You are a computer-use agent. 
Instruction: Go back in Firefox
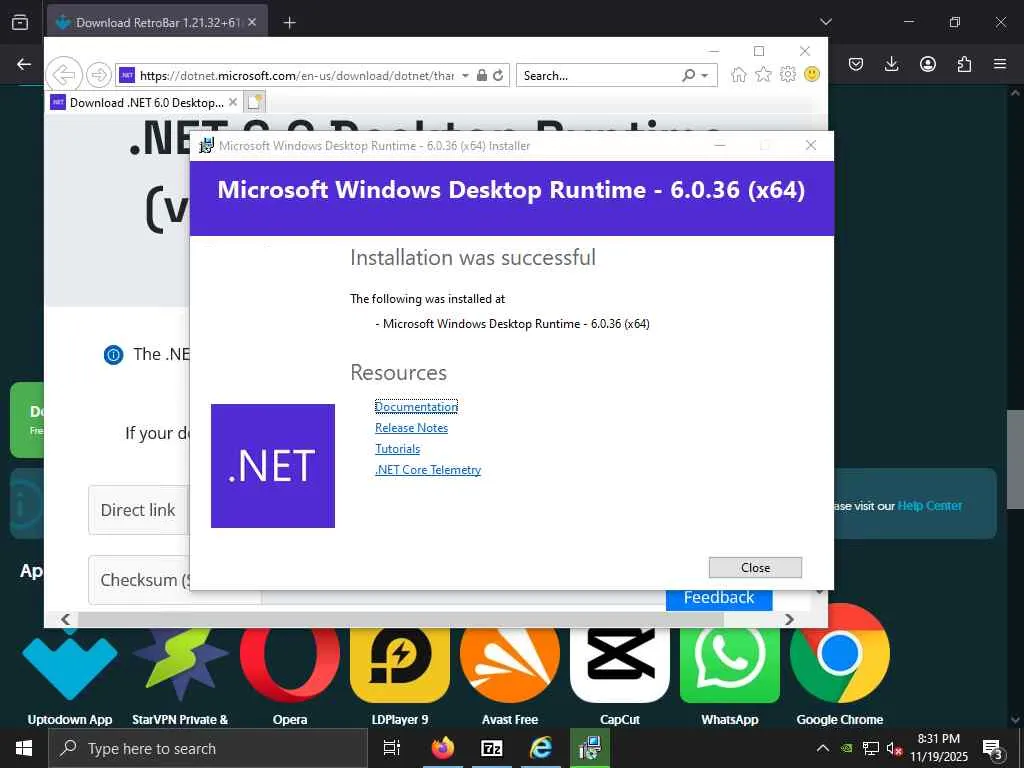(x=24, y=64)
